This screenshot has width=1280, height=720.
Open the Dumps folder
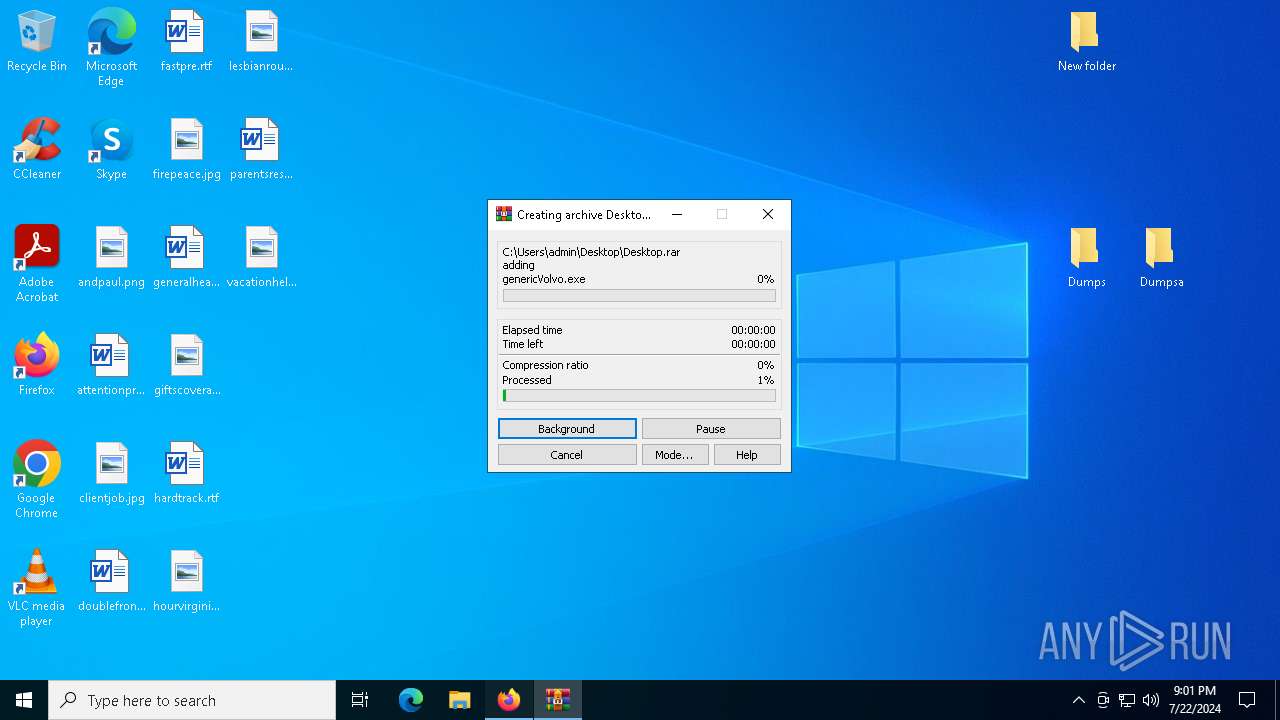click(1086, 258)
